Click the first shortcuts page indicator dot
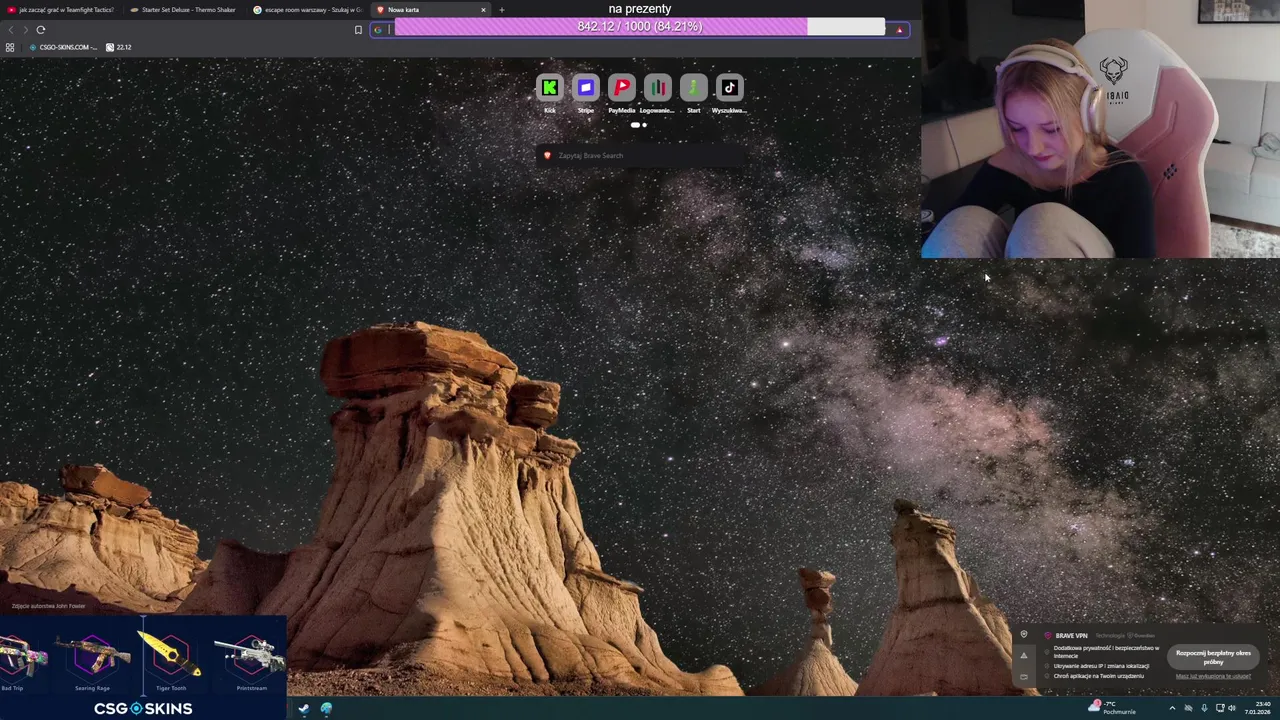1280x720 pixels. pyautogui.click(x=635, y=125)
